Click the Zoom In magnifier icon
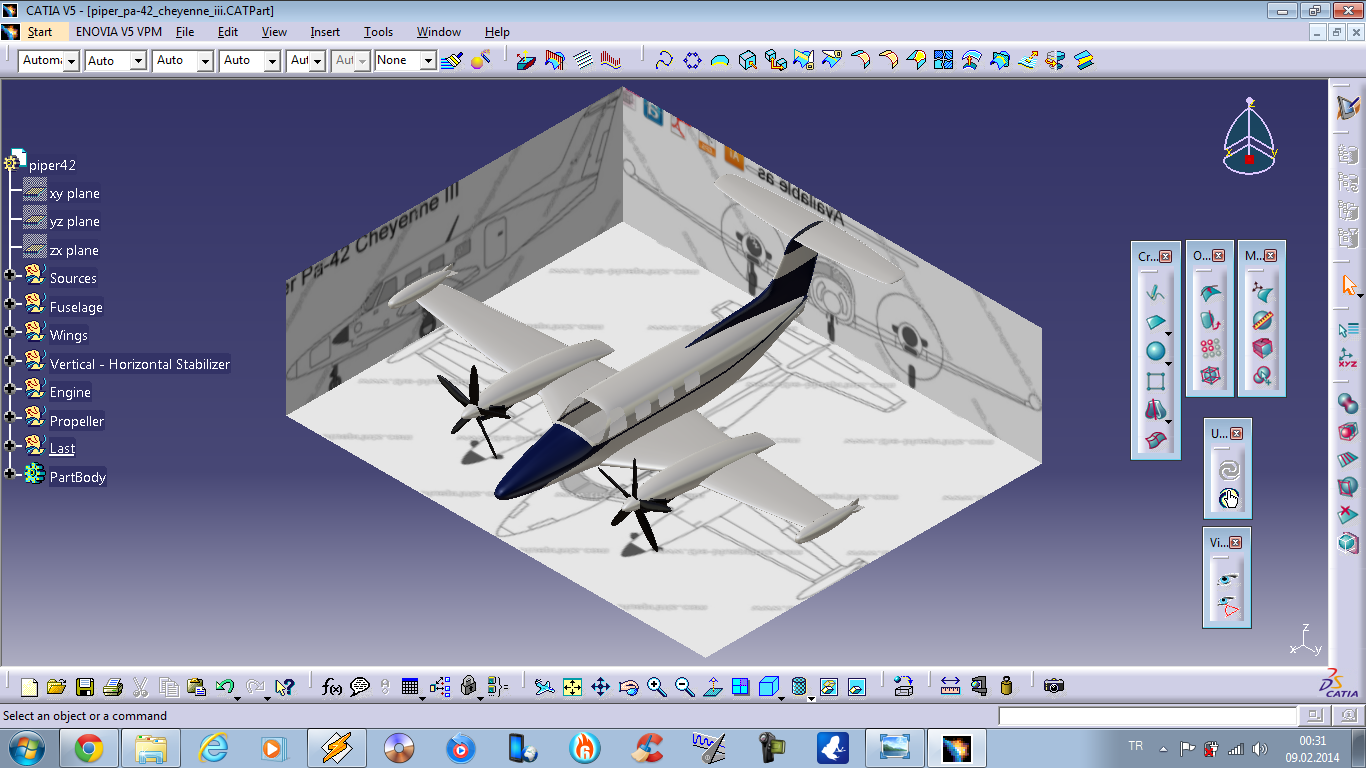Viewport: 1366px width, 768px height. click(x=656, y=687)
